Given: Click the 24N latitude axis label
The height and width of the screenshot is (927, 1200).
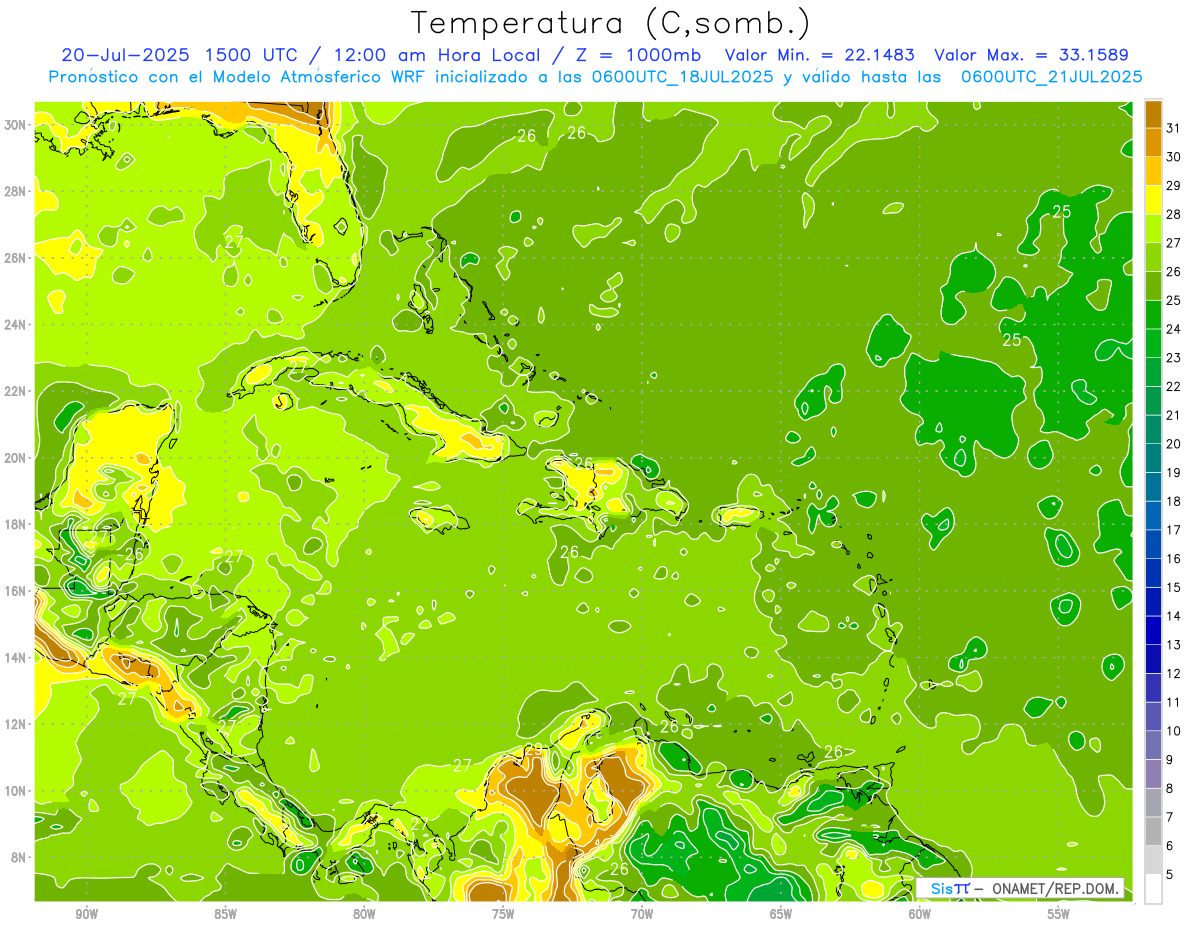Looking at the screenshot, I should point(16,325).
